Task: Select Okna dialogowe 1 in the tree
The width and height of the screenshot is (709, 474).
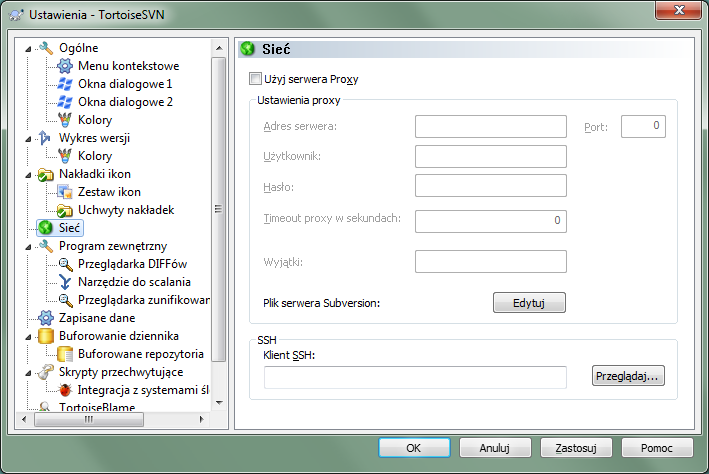Action: [125, 84]
